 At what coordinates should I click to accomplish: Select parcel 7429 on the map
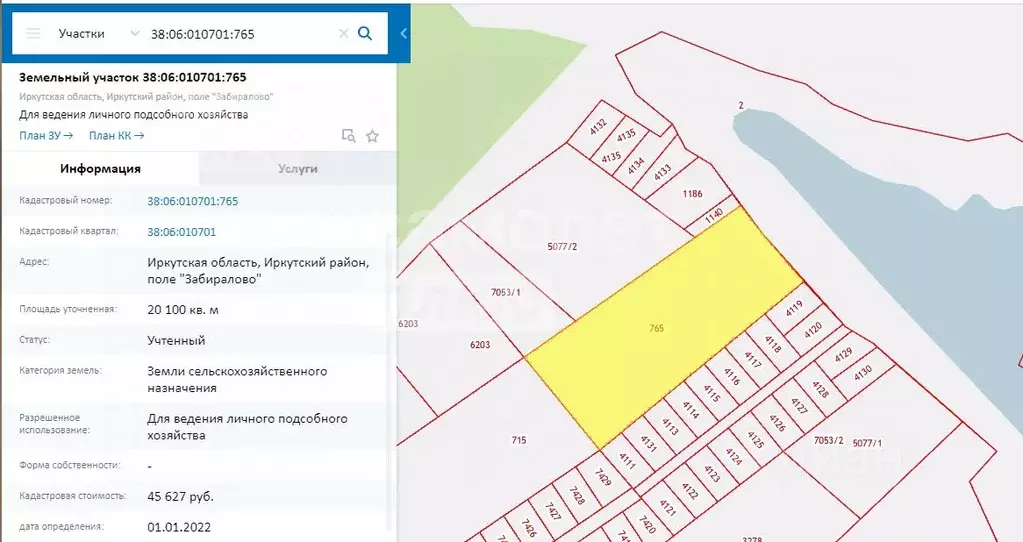coord(602,477)
